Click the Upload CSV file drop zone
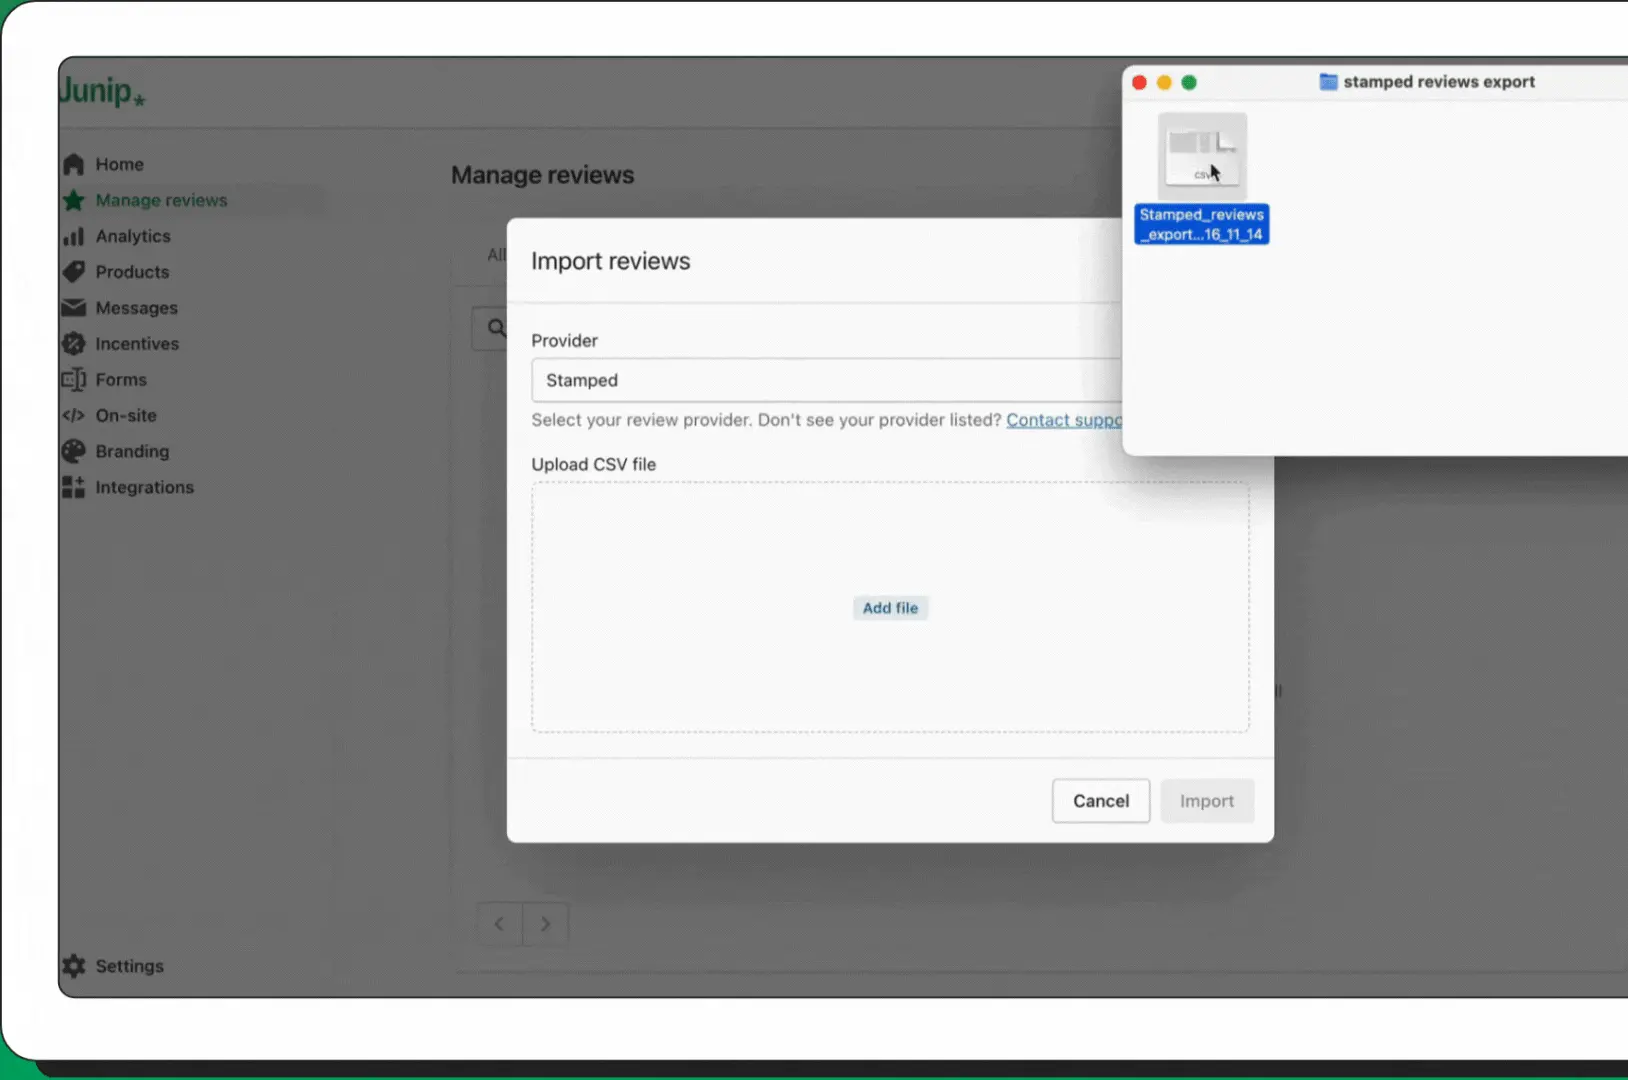Image resolution: width=1628 pixels, height=1080 pixels. coord(890,607)
